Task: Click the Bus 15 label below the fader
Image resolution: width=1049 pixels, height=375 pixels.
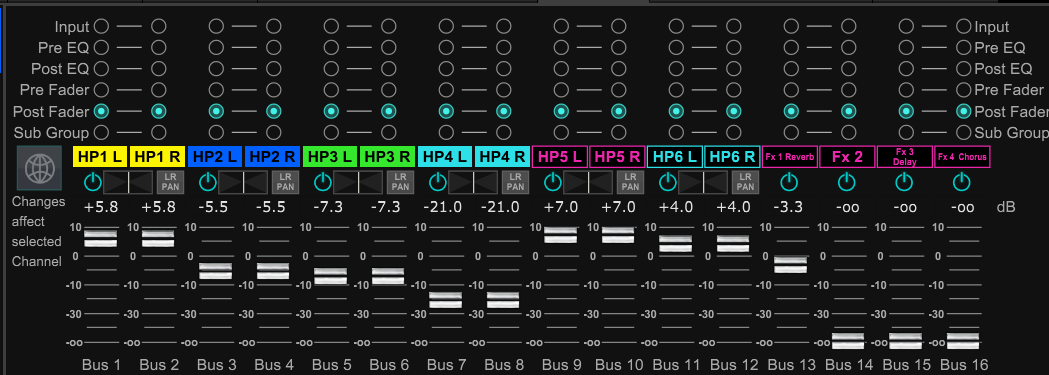Action: point(906,365)
